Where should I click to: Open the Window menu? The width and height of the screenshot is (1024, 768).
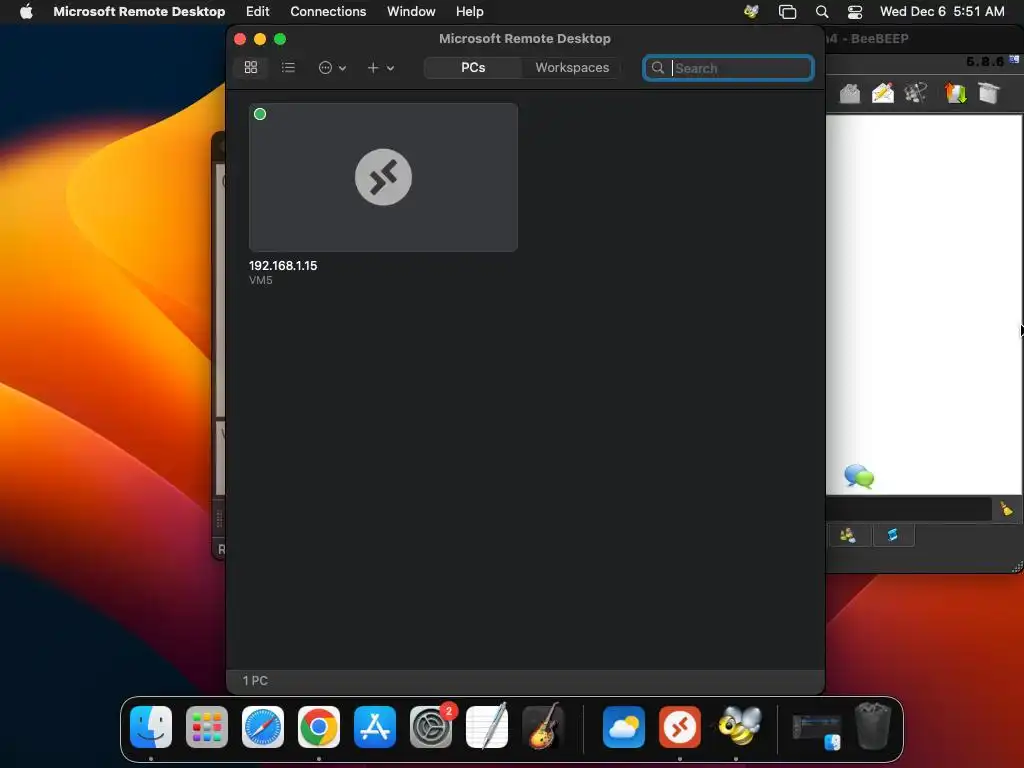point(411,11)
